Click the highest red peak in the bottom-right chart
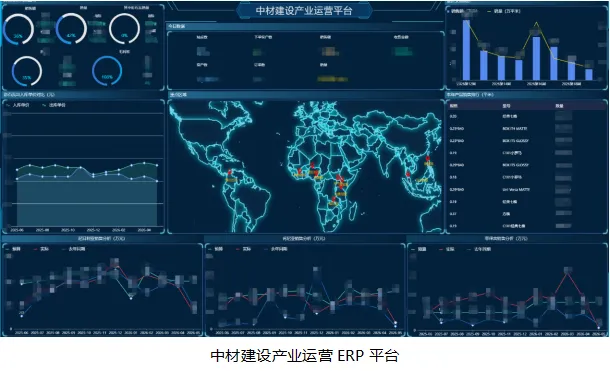Image resolution: width=610 pixels, height=371 pixels. (x=568, y=272)
